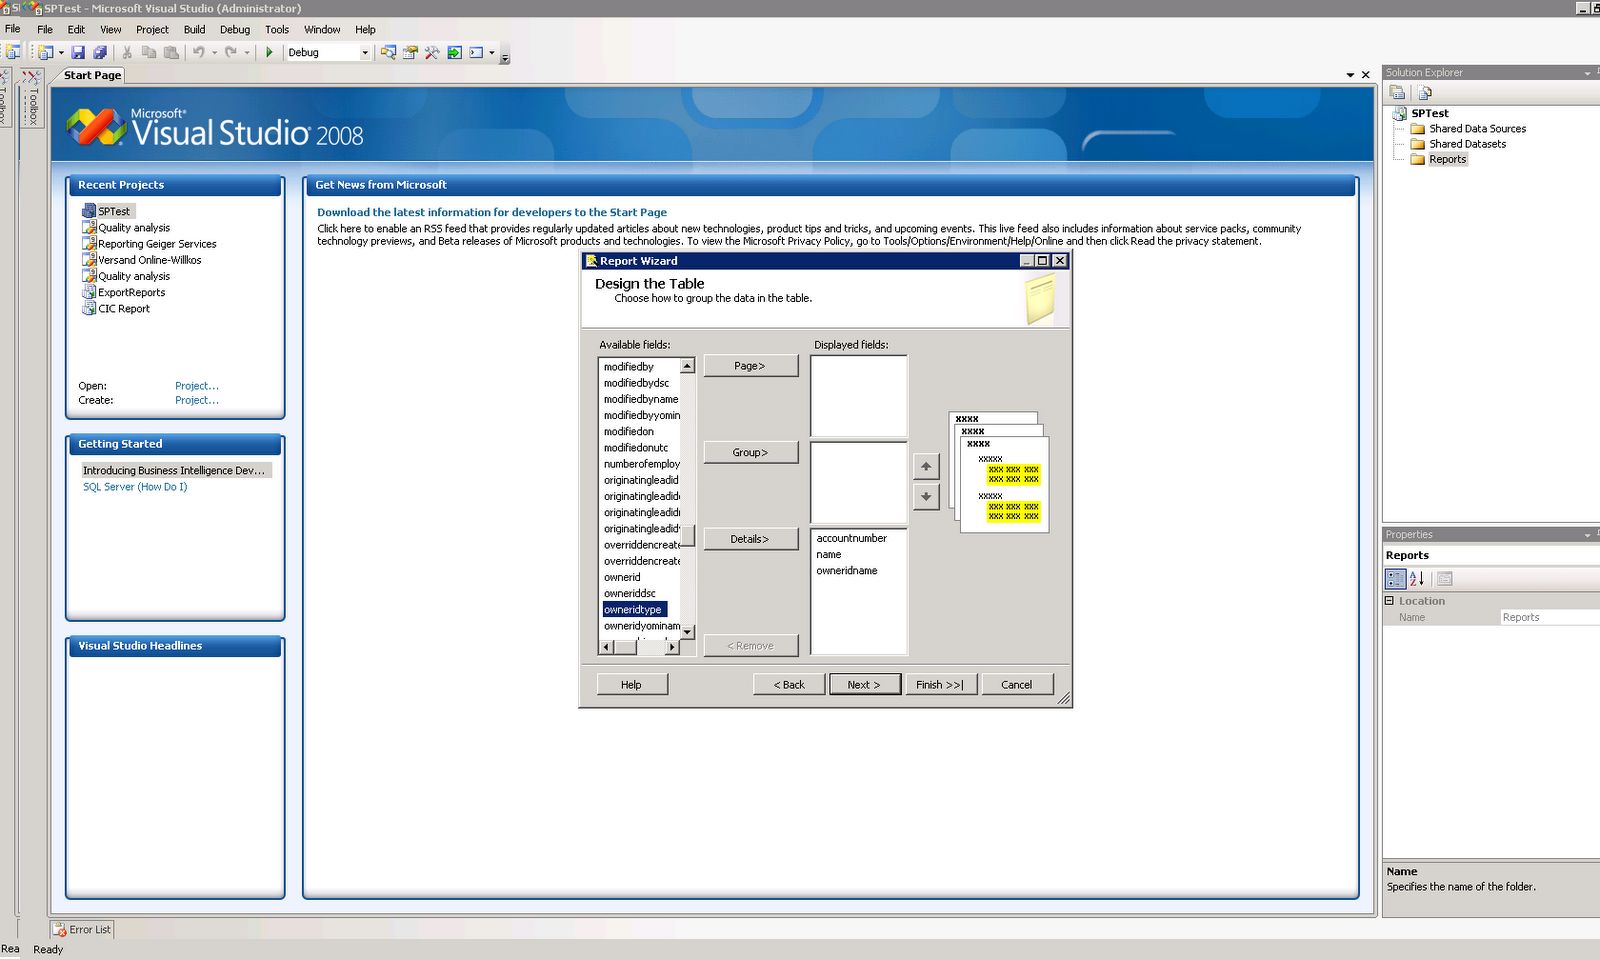
Task: Open Solution Explorer via its toolbar icon
Action: [388, 52]
